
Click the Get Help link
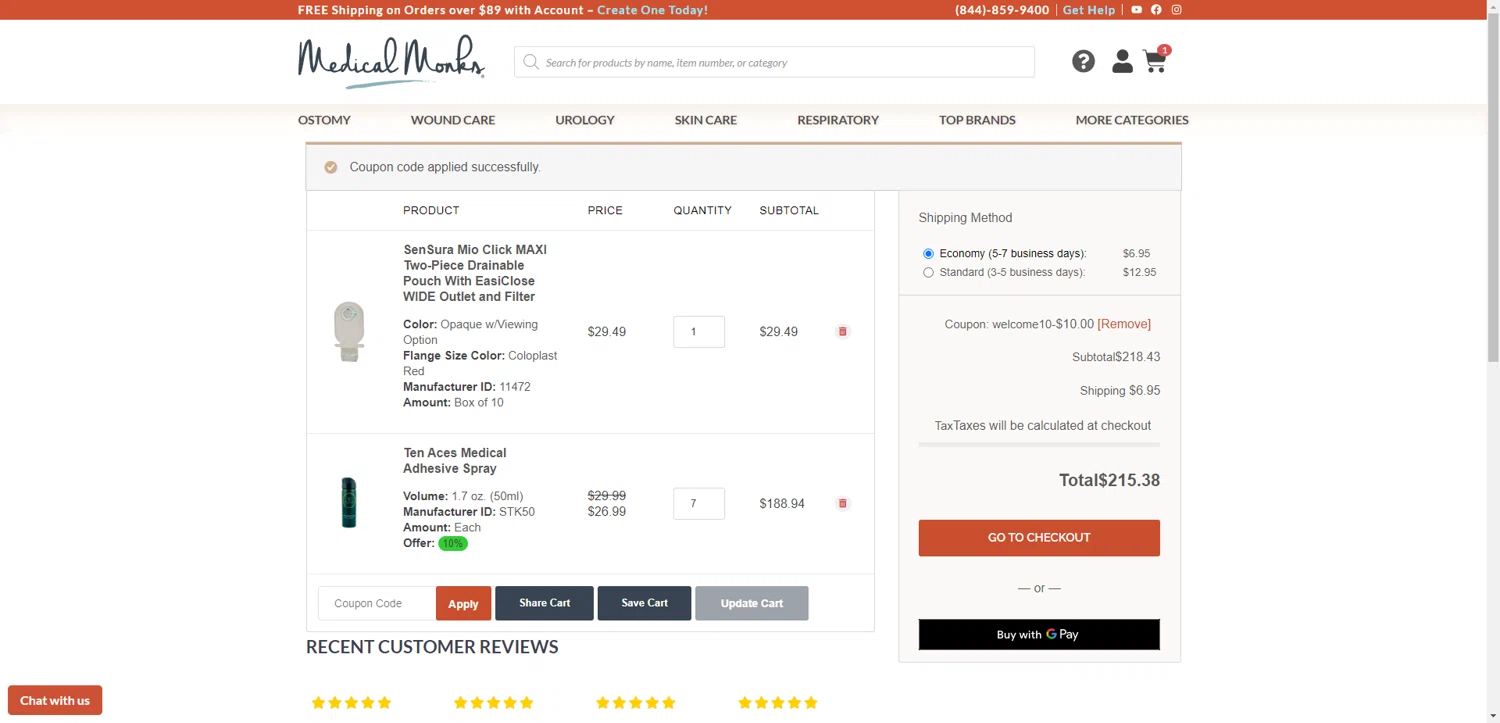pos(1089,10)
